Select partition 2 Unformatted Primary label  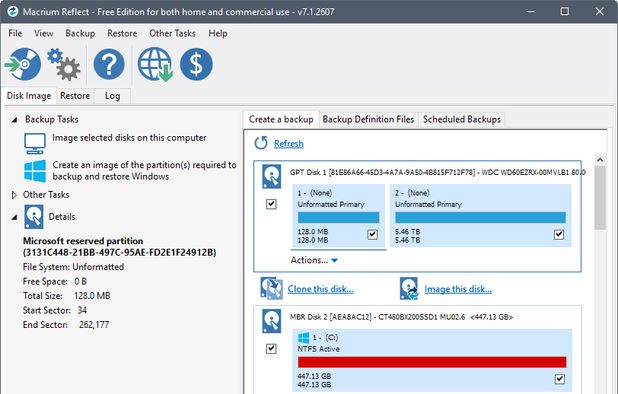click(x=428, y=204)
